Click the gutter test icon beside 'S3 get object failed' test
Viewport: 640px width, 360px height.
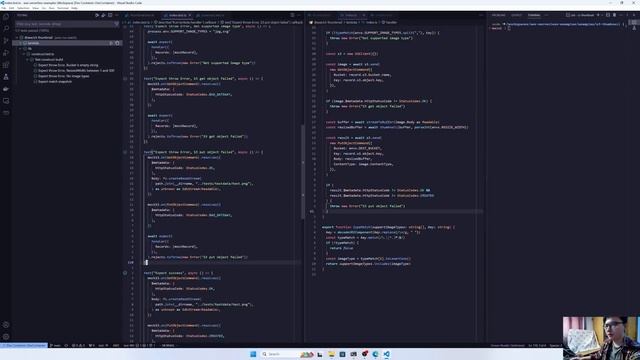125,78
